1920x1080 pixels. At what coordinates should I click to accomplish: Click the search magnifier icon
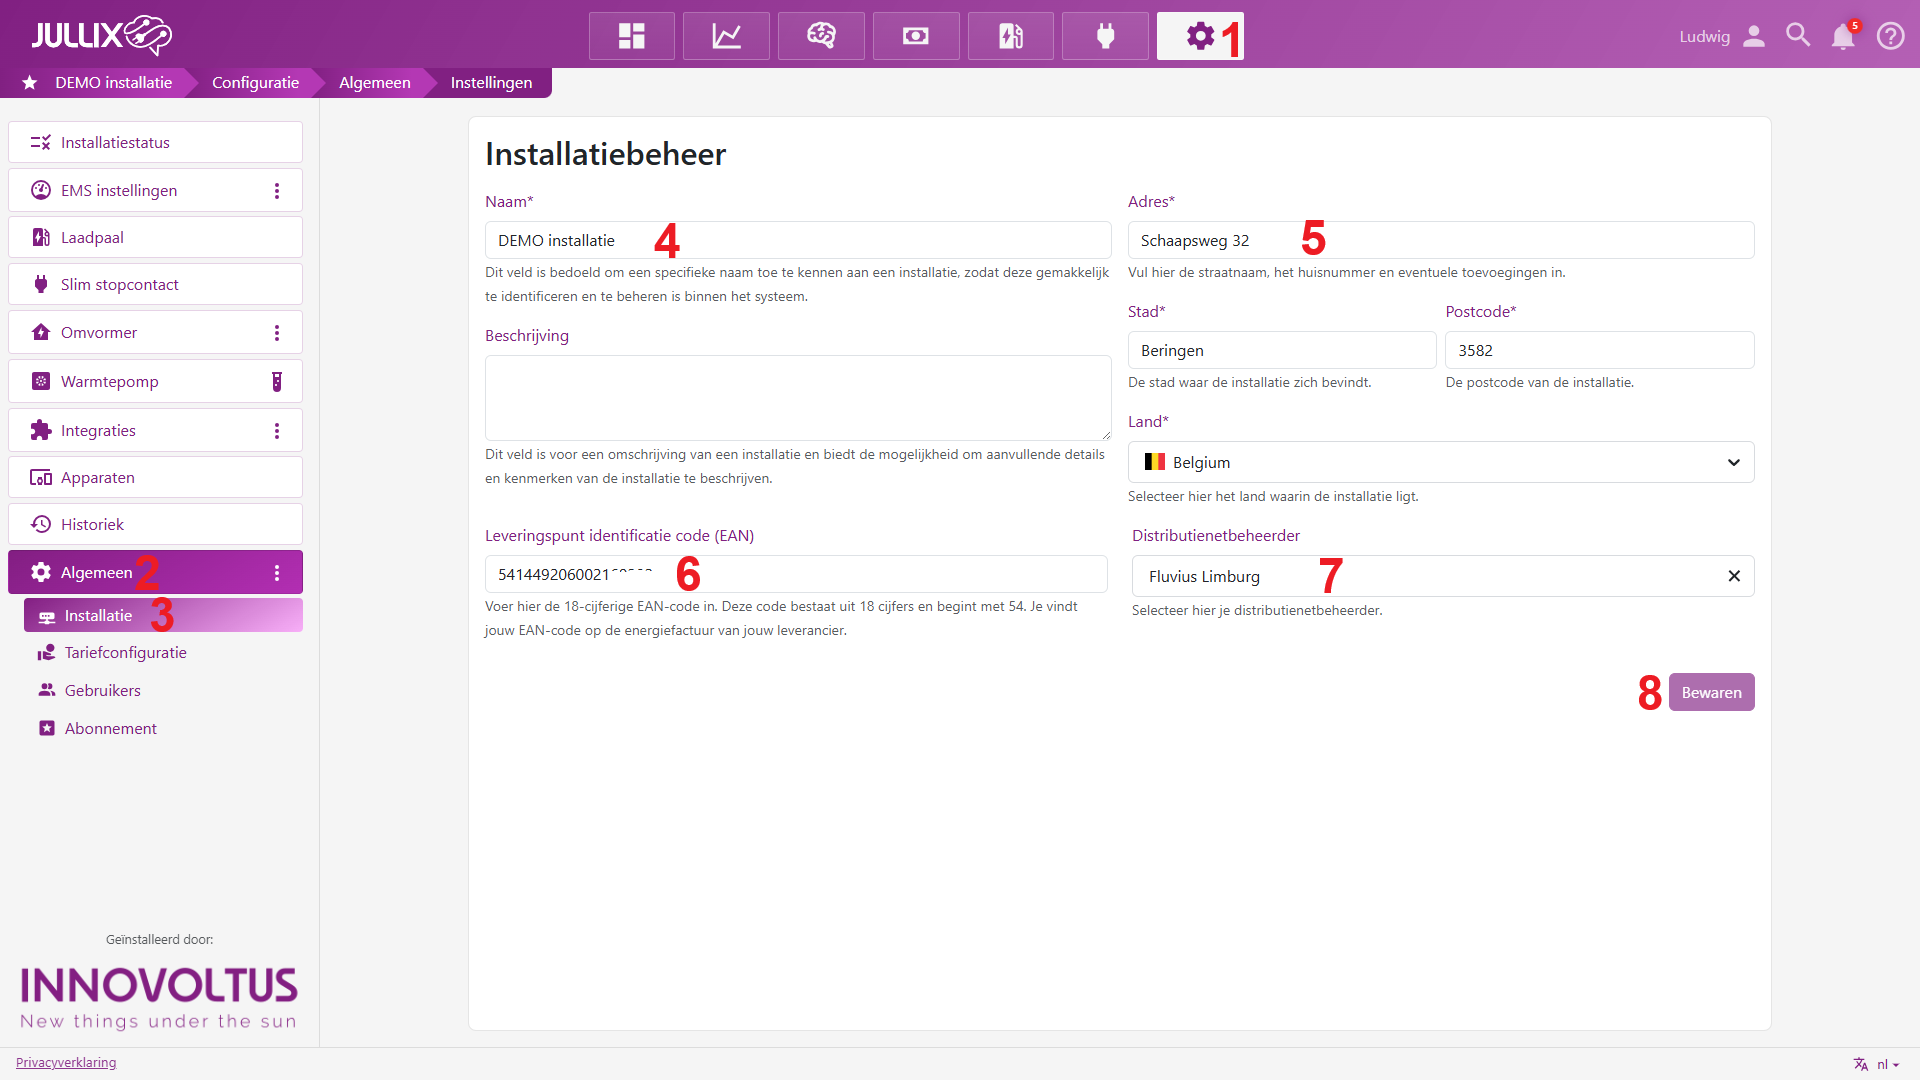pyautogui.click(x=1798, y=36)
